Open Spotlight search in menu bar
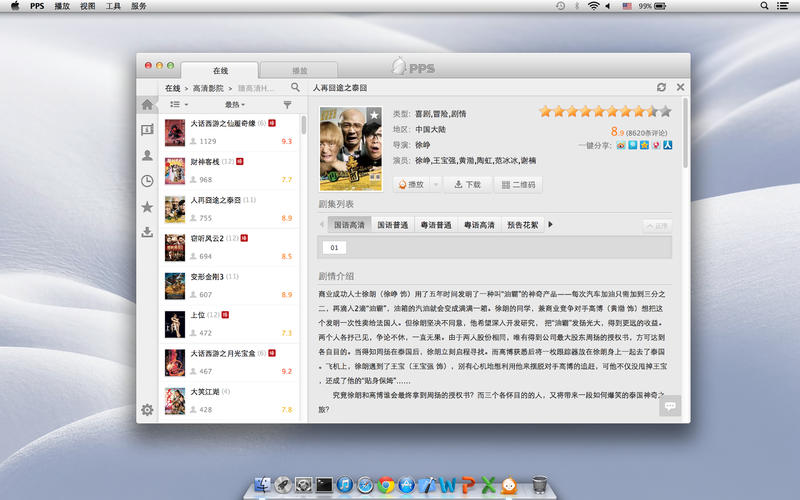Image resolution: width=800 pixels, height=500 pixels. pyautogui.click(x=764, y=6)
